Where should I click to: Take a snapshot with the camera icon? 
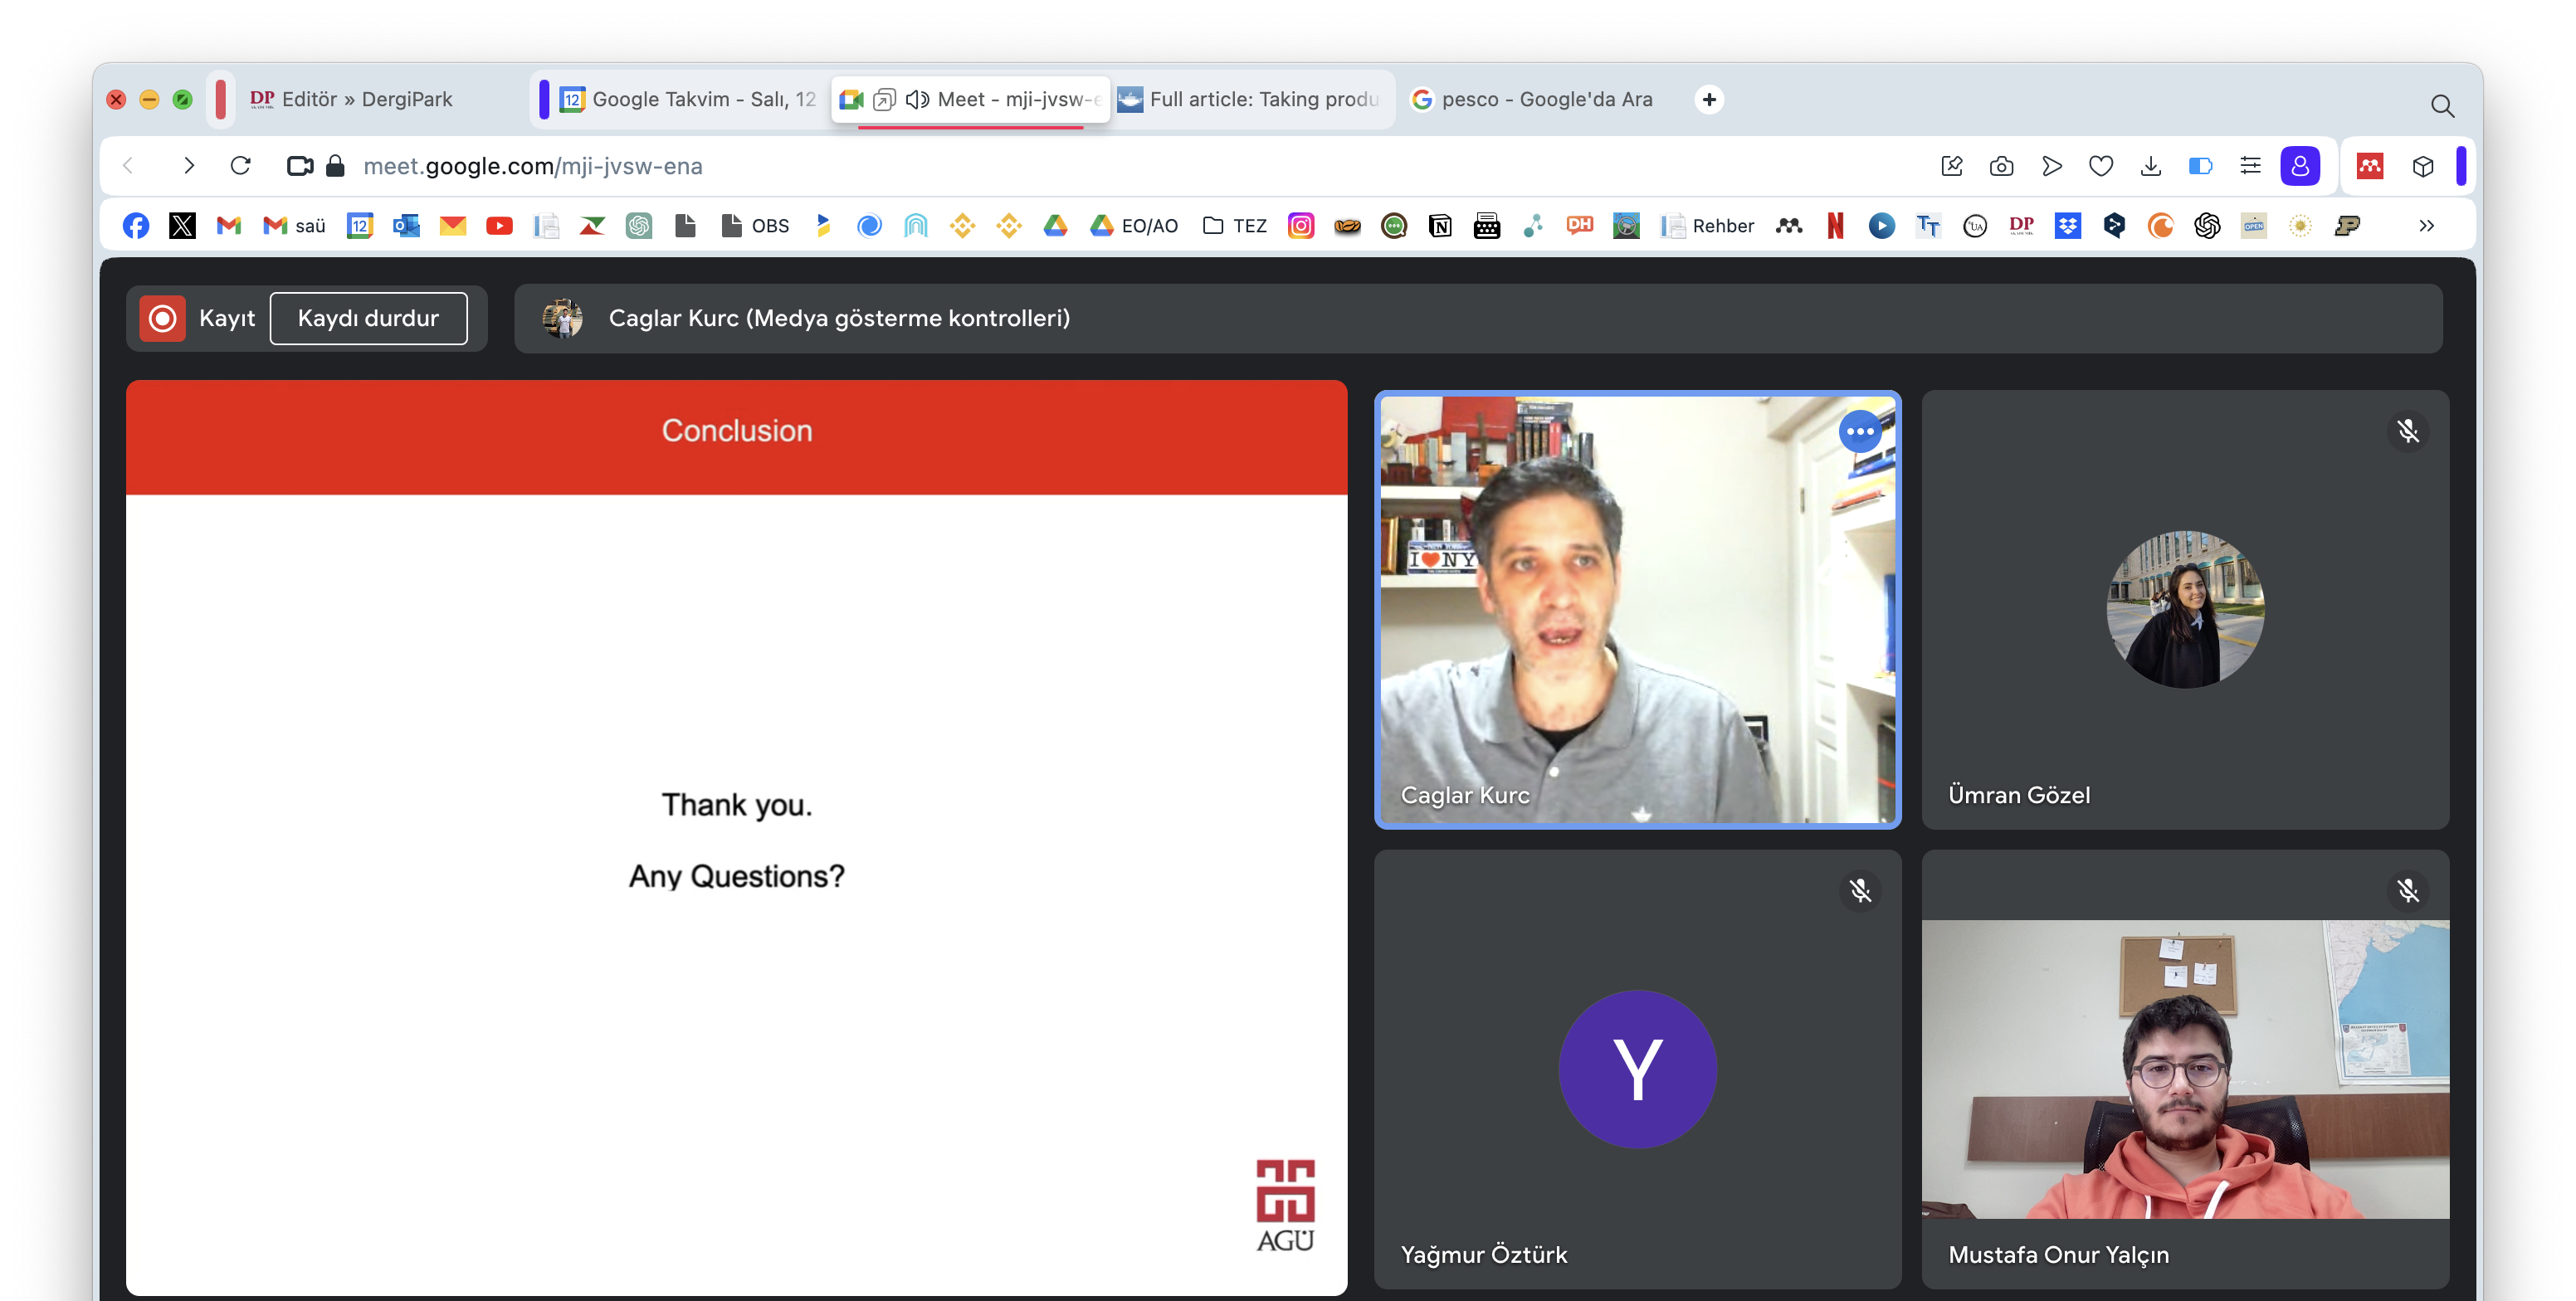point(2001,166)
